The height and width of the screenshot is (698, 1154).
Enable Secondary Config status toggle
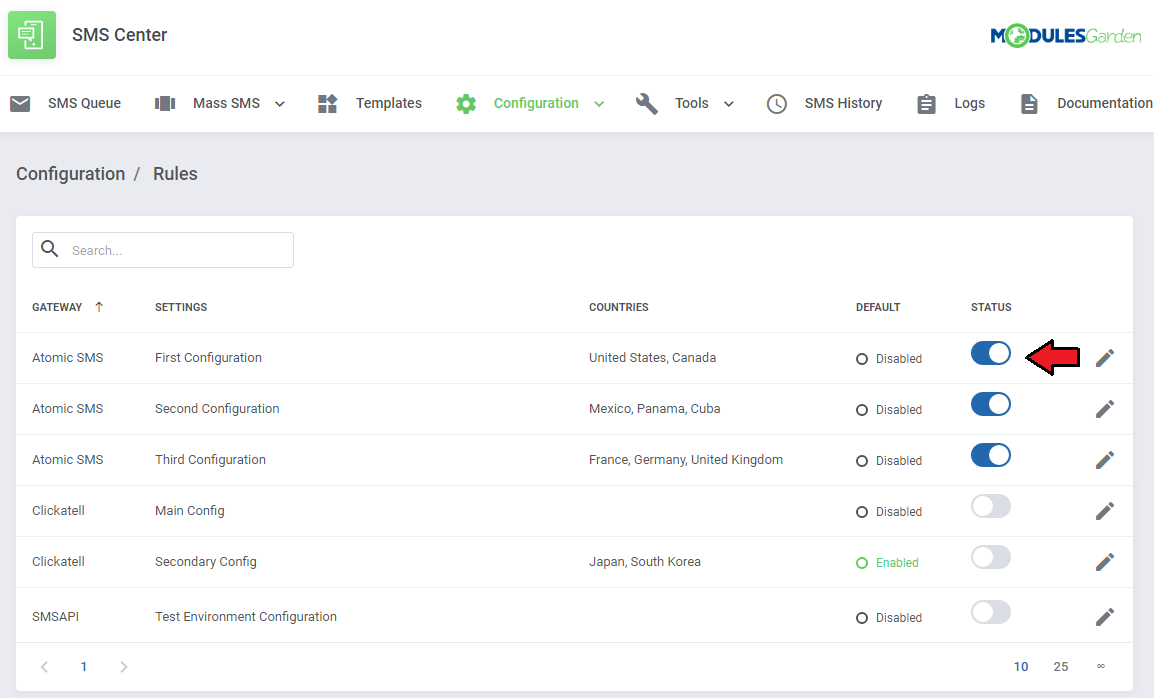tap(991, 557)
